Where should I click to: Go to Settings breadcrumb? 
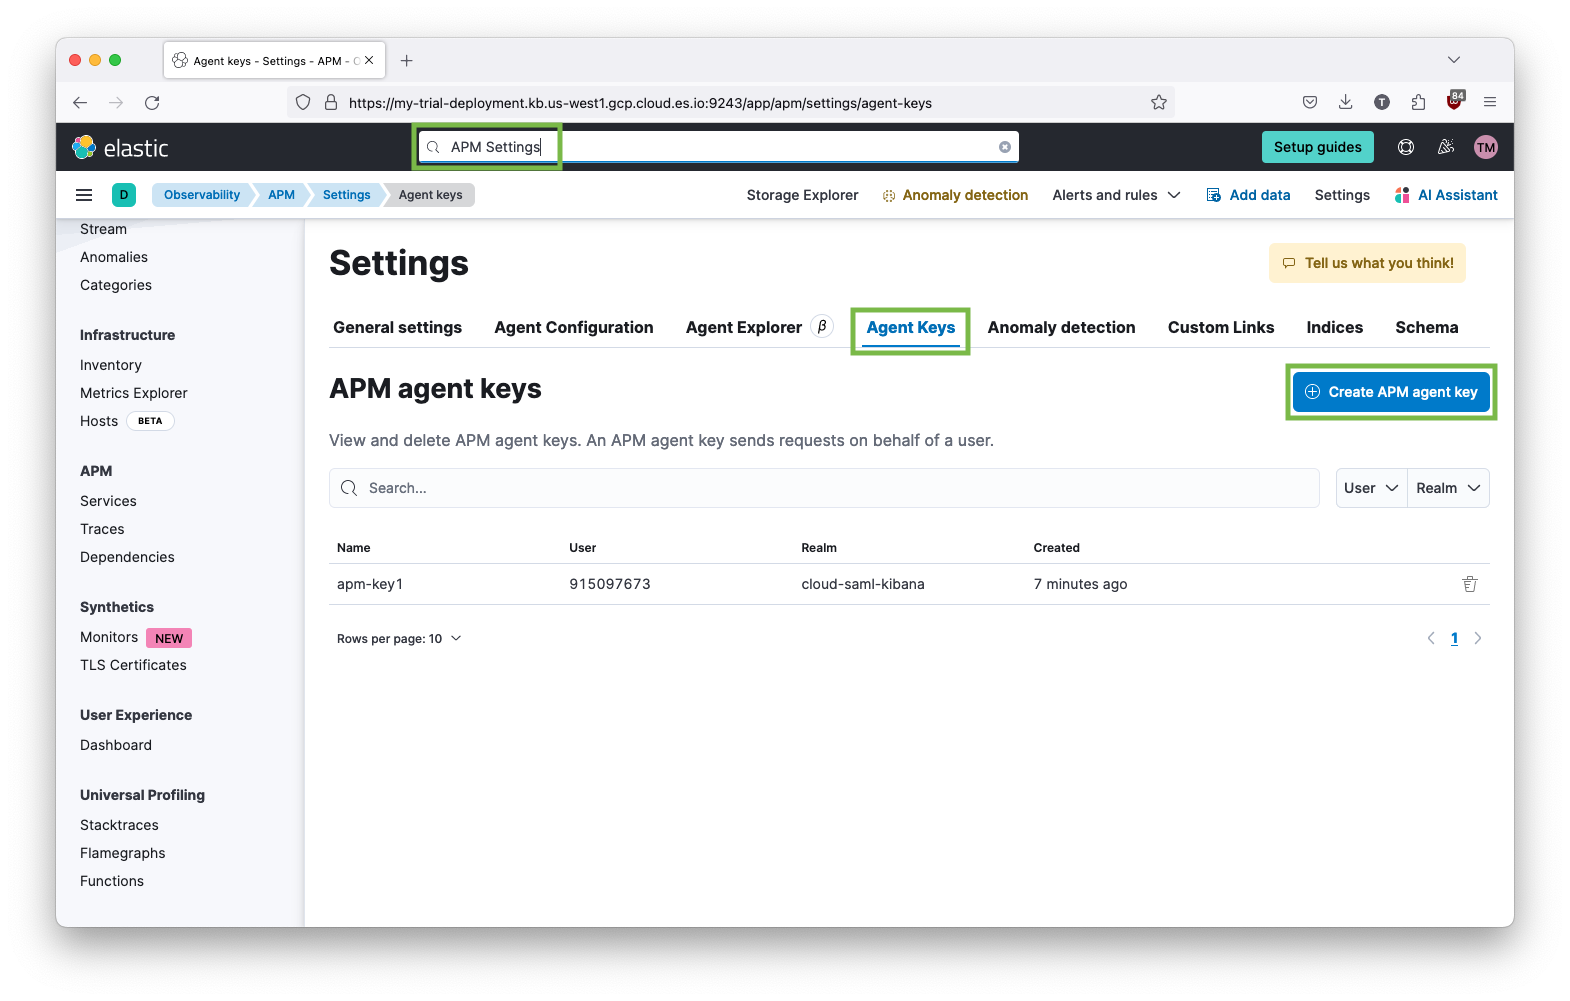click(x=346, y=195)
